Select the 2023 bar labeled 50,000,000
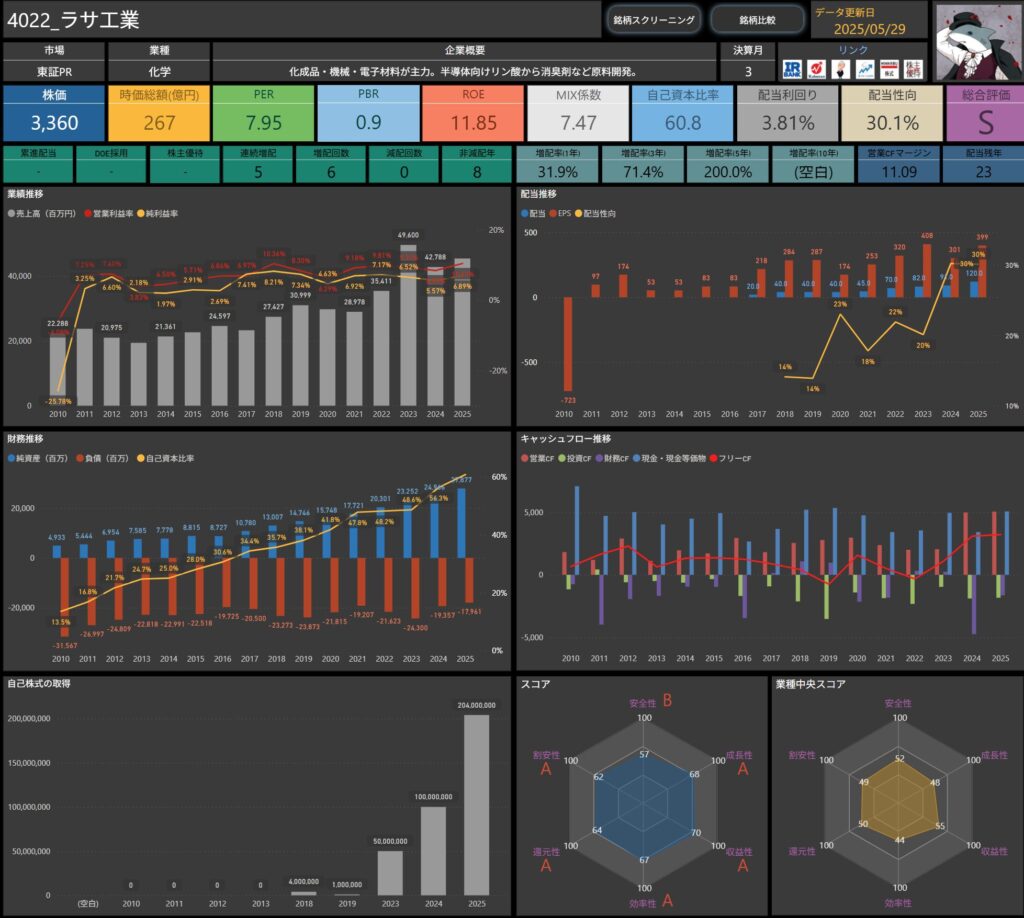Viewport: 1024px width, 918px height. pos(391,873)
